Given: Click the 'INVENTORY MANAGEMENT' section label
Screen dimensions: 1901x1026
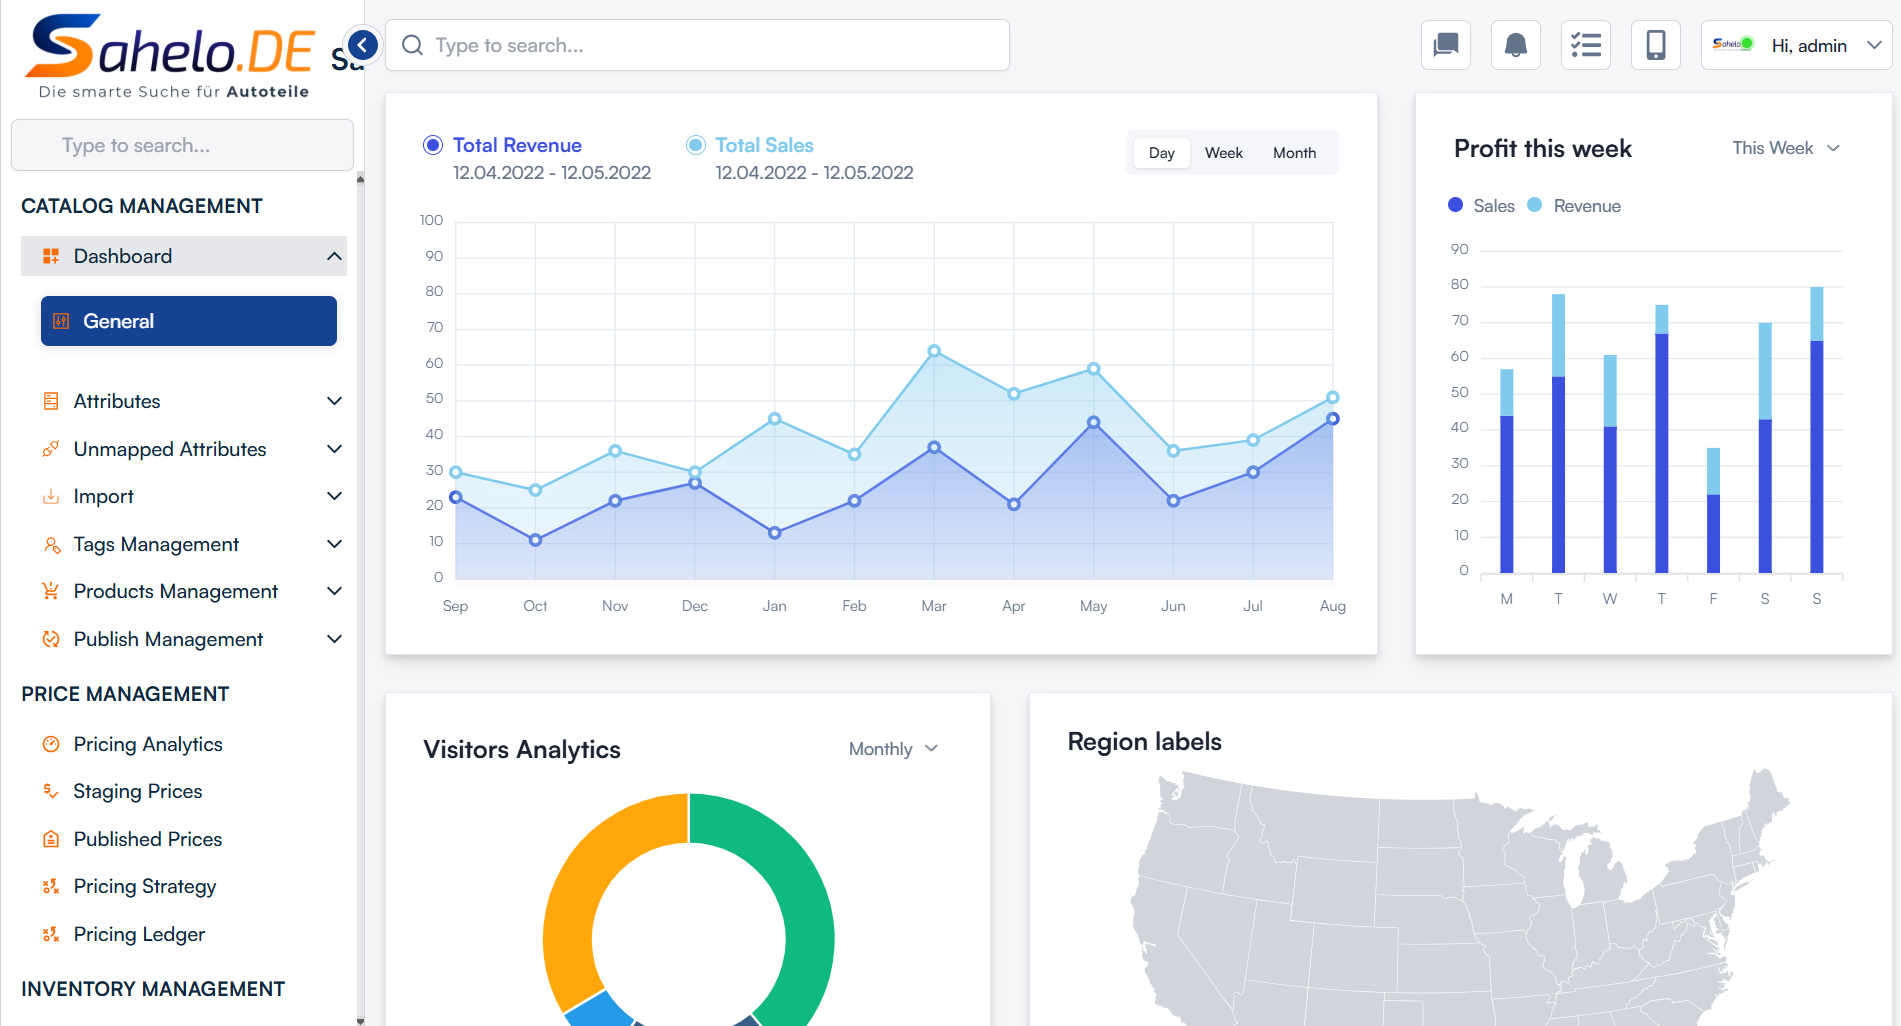Looking at the screenshot, I should point(153,989).
